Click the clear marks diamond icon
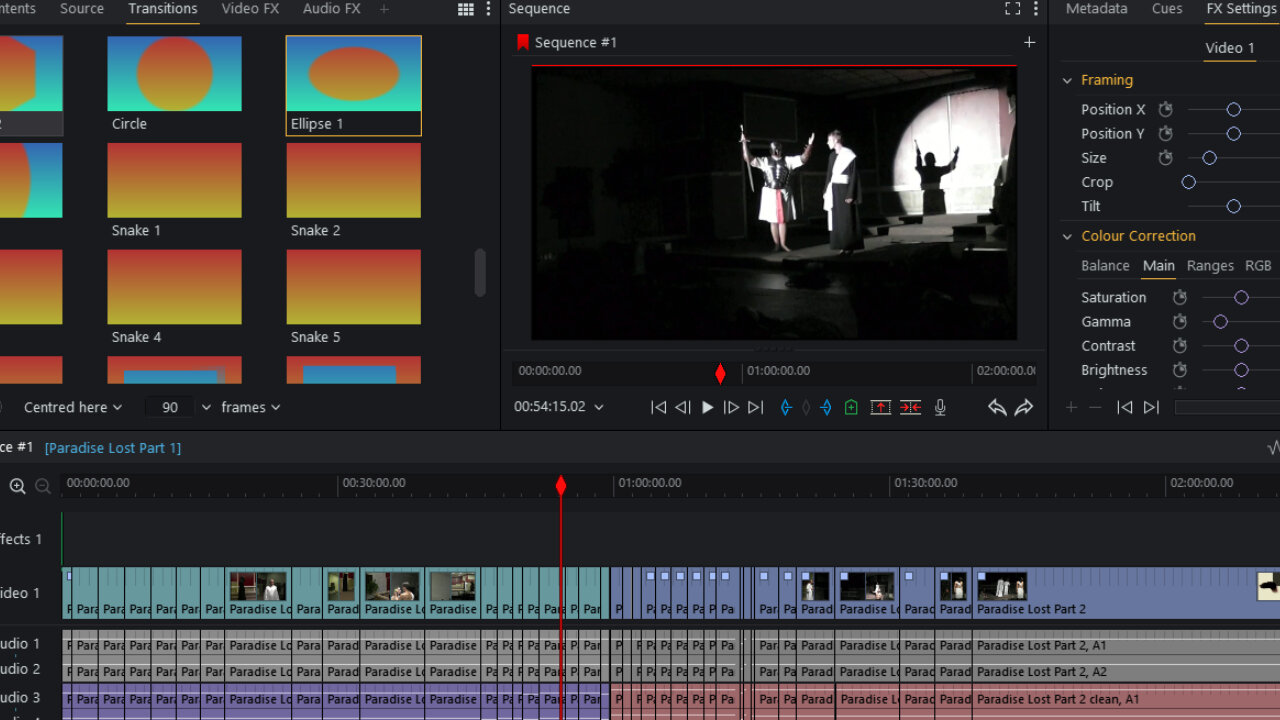The width and height of the screenshot is (1280, 720). coord(806,407)
